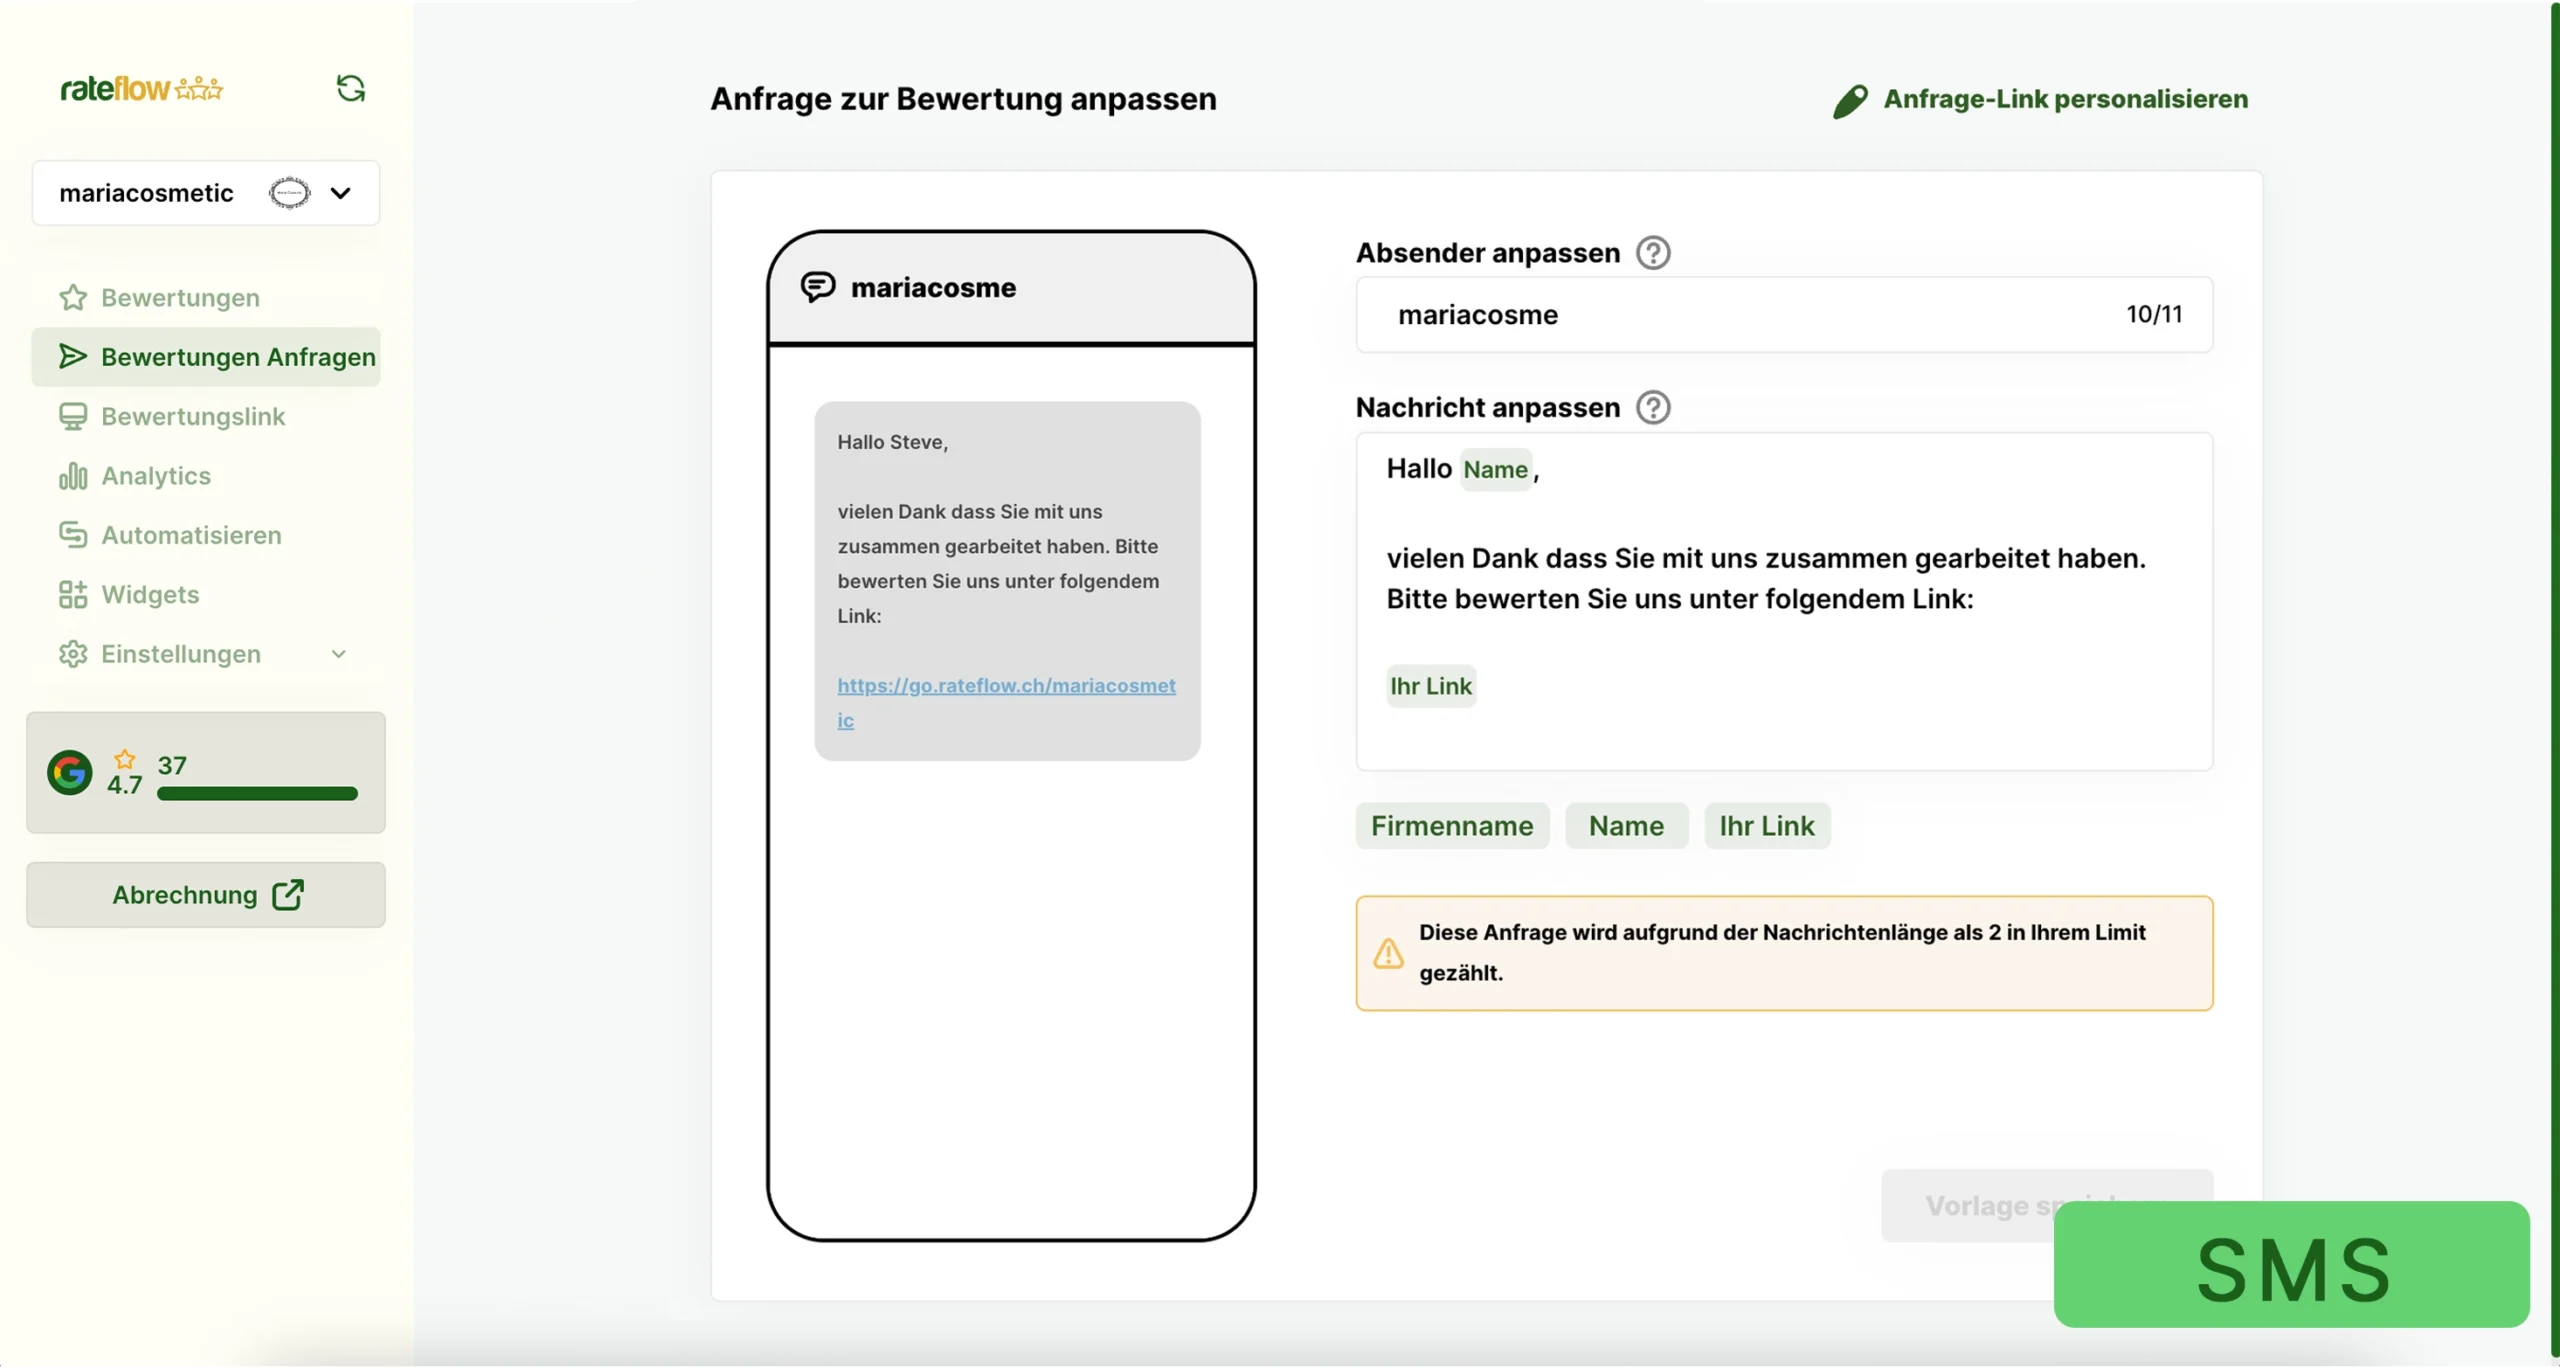This screenshot has width=2560, height=1368.
Task: Click the warning triangle icon in notice
Action: point(1387,953)
